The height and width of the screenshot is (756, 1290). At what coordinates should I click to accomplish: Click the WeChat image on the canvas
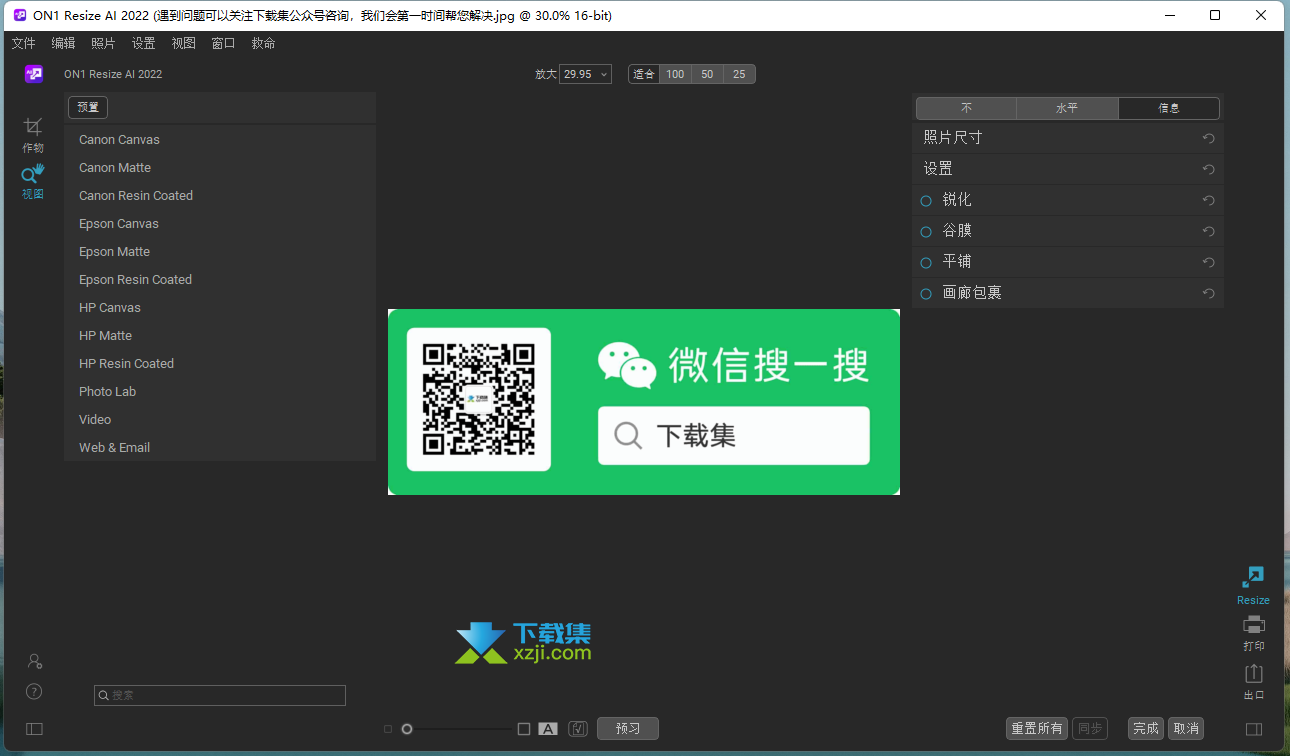click(644, 402)
